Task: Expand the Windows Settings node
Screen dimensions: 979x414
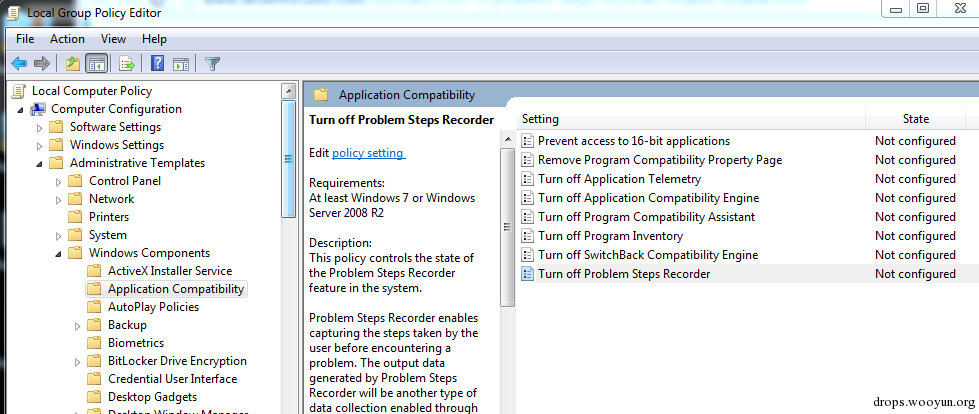Action: (x=39, y=146)
